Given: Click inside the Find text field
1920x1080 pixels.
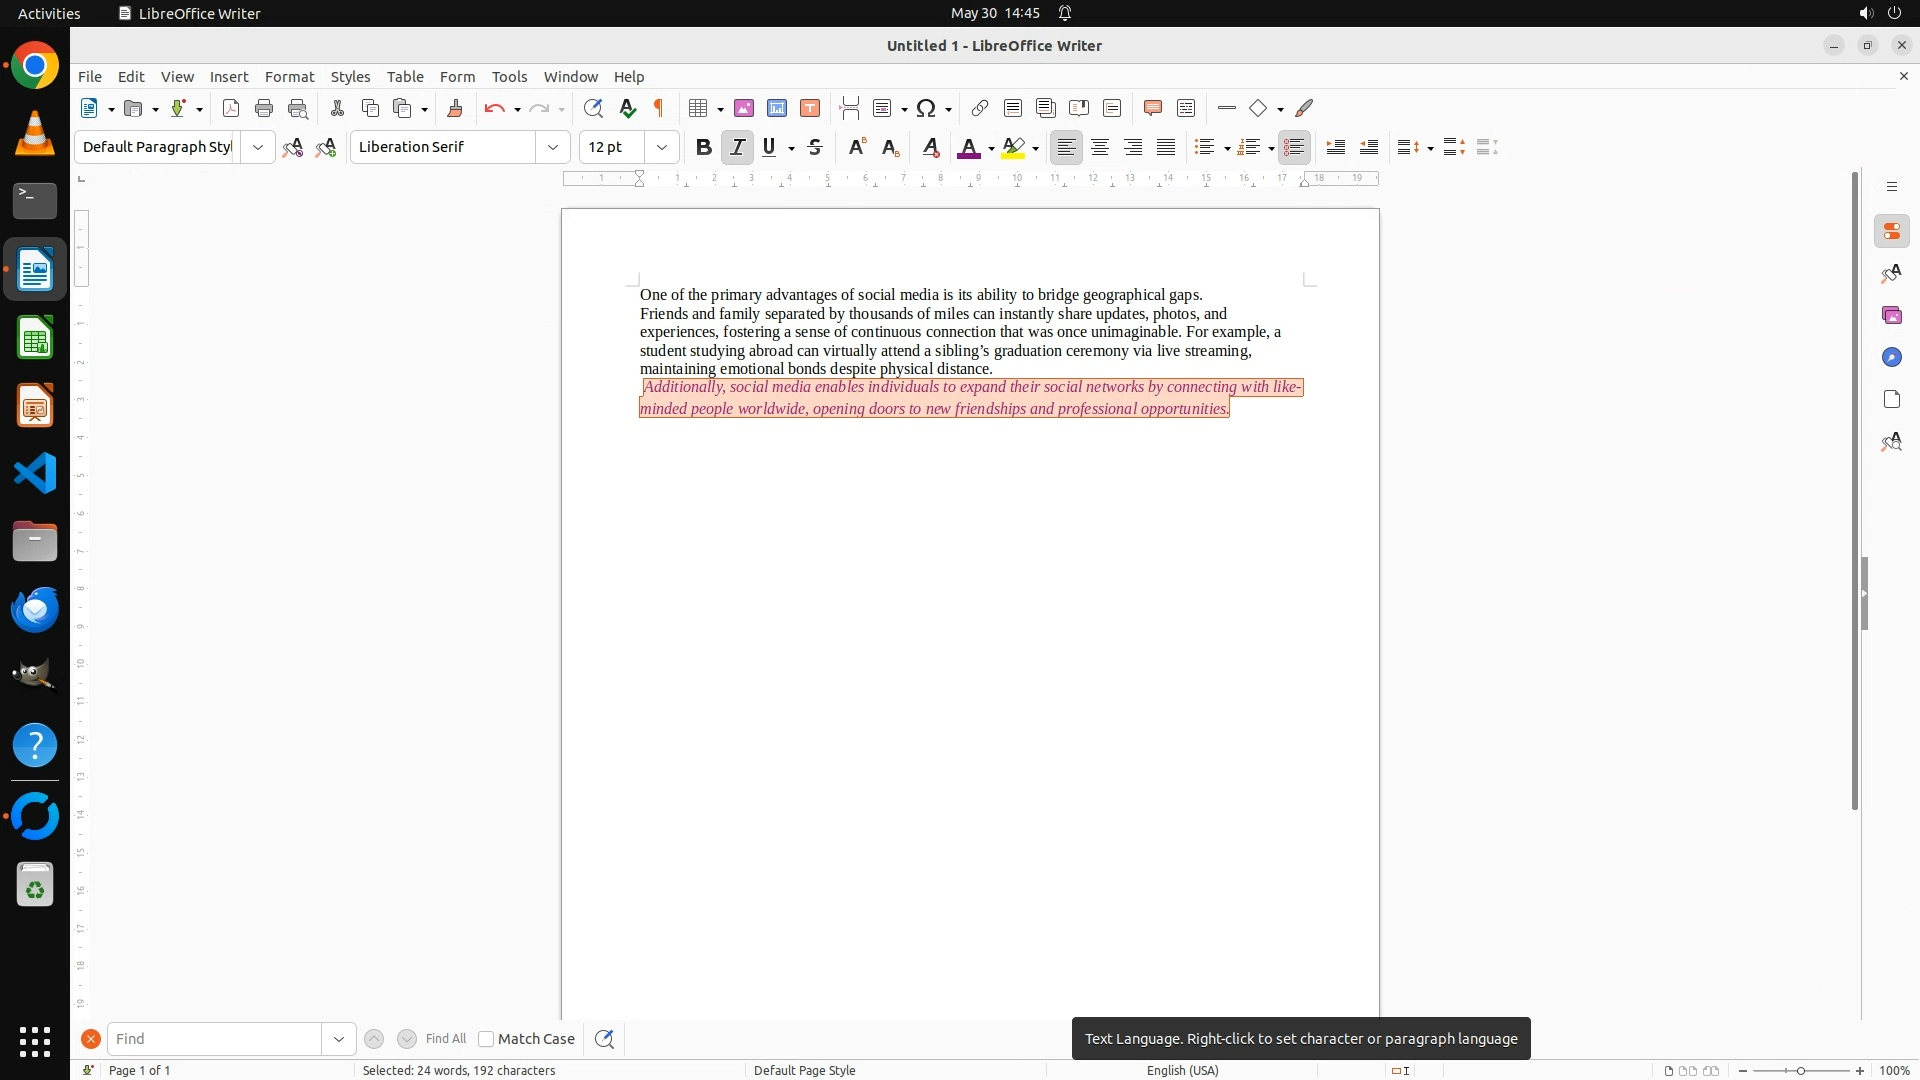Looking at the screenshot, I should click(x=214, y=1039).
